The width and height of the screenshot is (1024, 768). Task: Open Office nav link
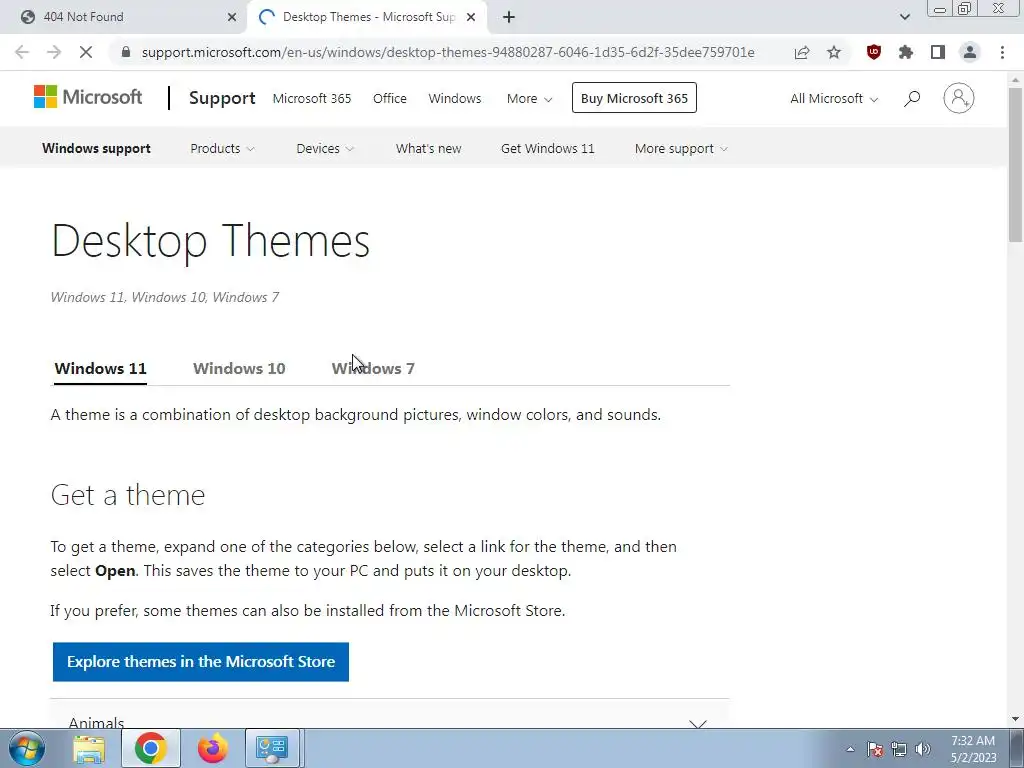coord(390,99)
